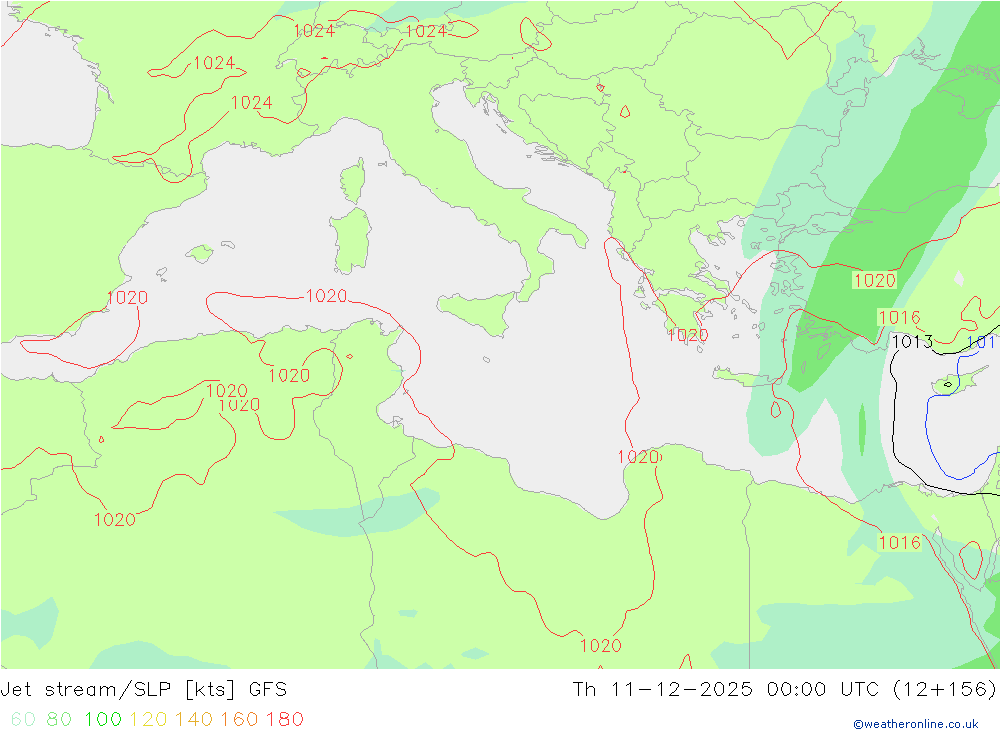Click the orange legend value 140
The width and height of the screenshot is (1000, 733).
coord(193,720)
